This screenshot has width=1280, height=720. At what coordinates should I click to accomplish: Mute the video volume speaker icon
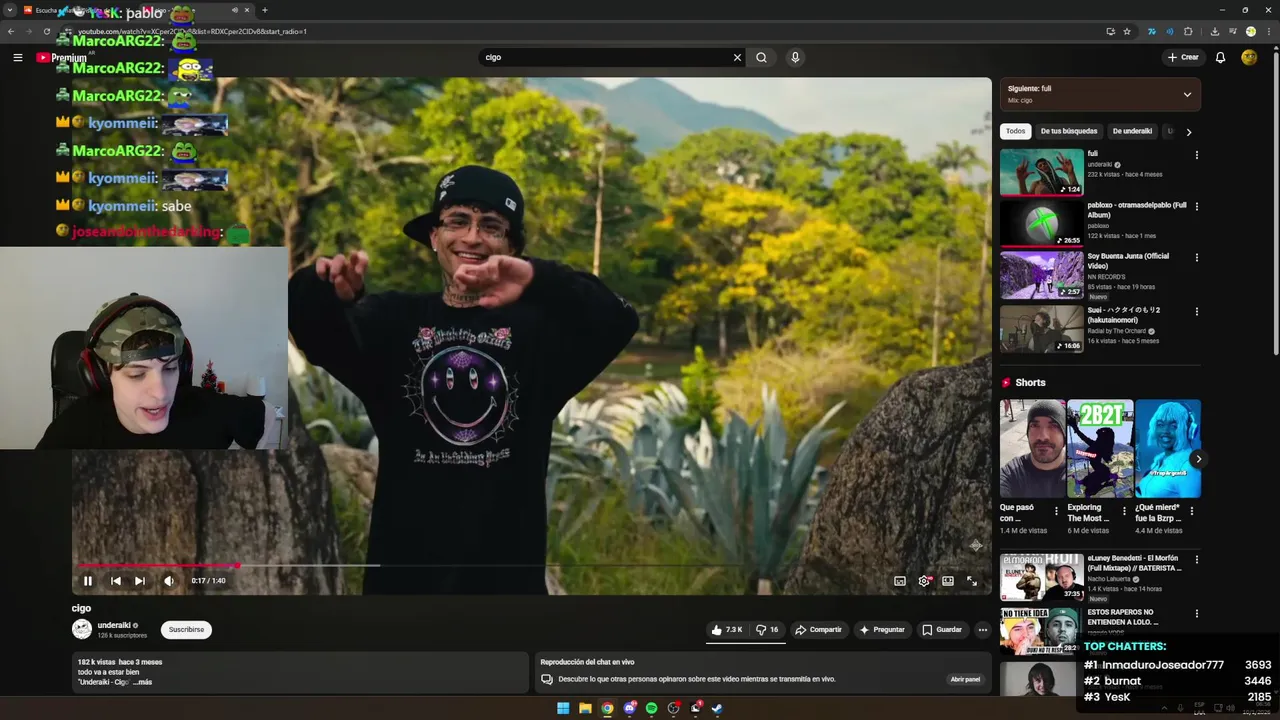(x=169, y=581)
